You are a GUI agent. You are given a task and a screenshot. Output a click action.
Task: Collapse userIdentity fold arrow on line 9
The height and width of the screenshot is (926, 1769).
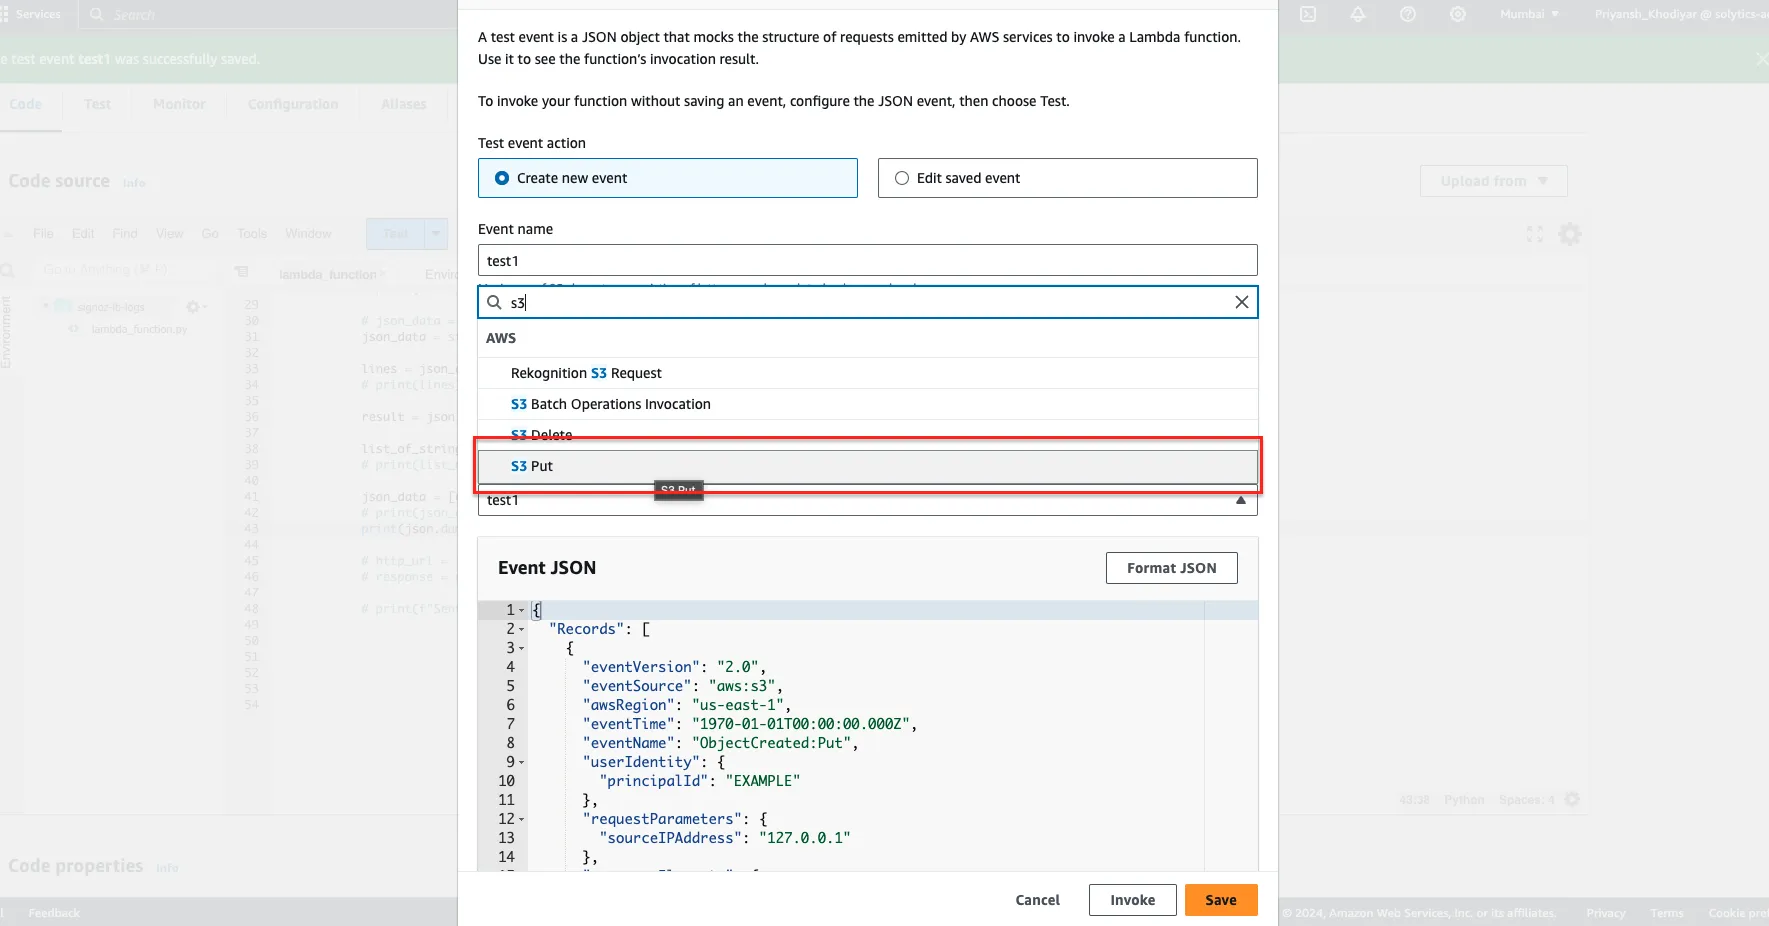tap(522, 762)
